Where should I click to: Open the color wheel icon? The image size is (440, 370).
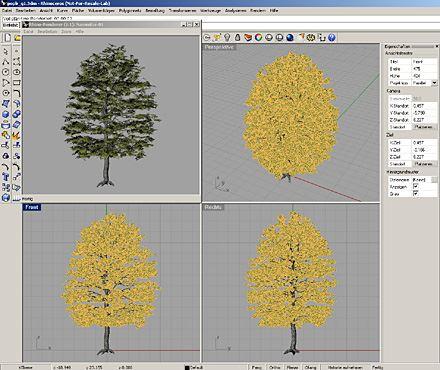[258, 37]
